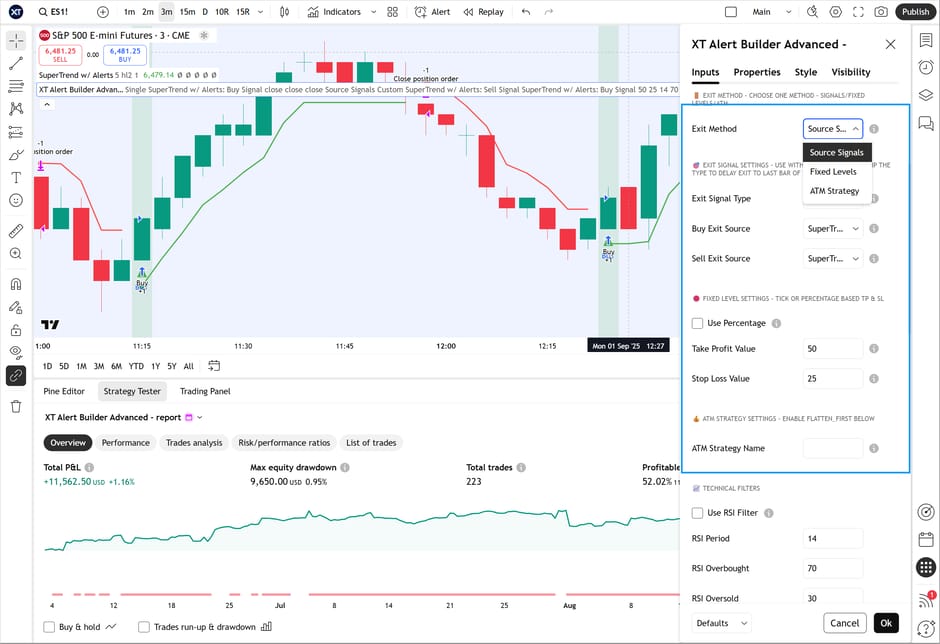
Task: Select the brush drawing tool
Action: coord(16,155)
